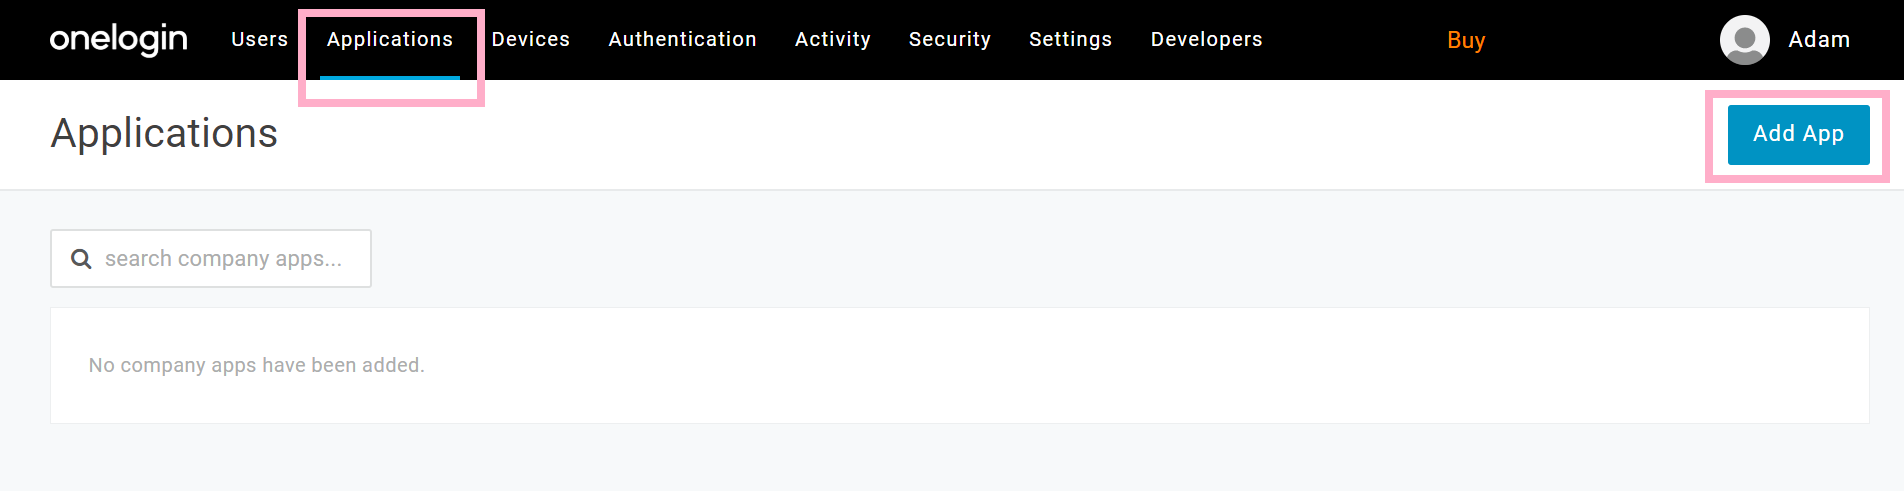This screenshot has height=491, width=1904.
Task: Click the magnifier search icon
Action: pos(81,259)
